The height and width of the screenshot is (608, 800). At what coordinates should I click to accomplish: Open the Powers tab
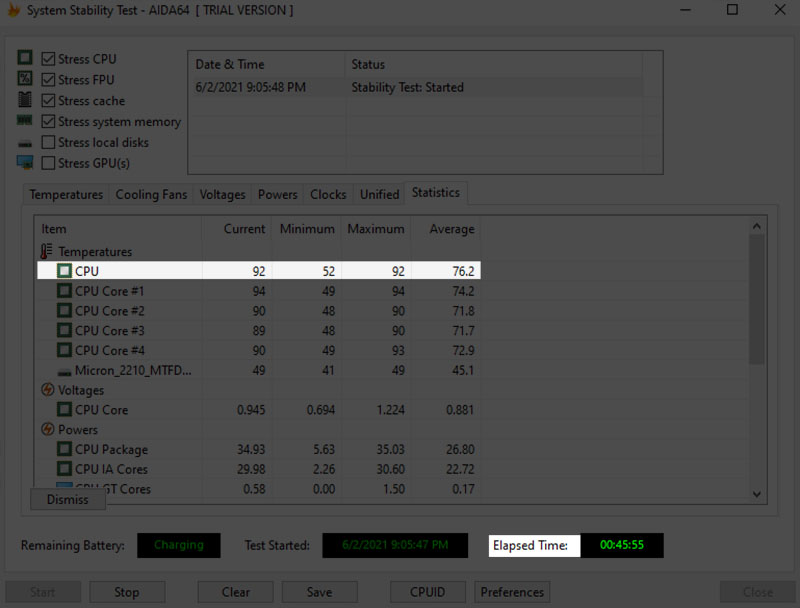coord(278,194)
